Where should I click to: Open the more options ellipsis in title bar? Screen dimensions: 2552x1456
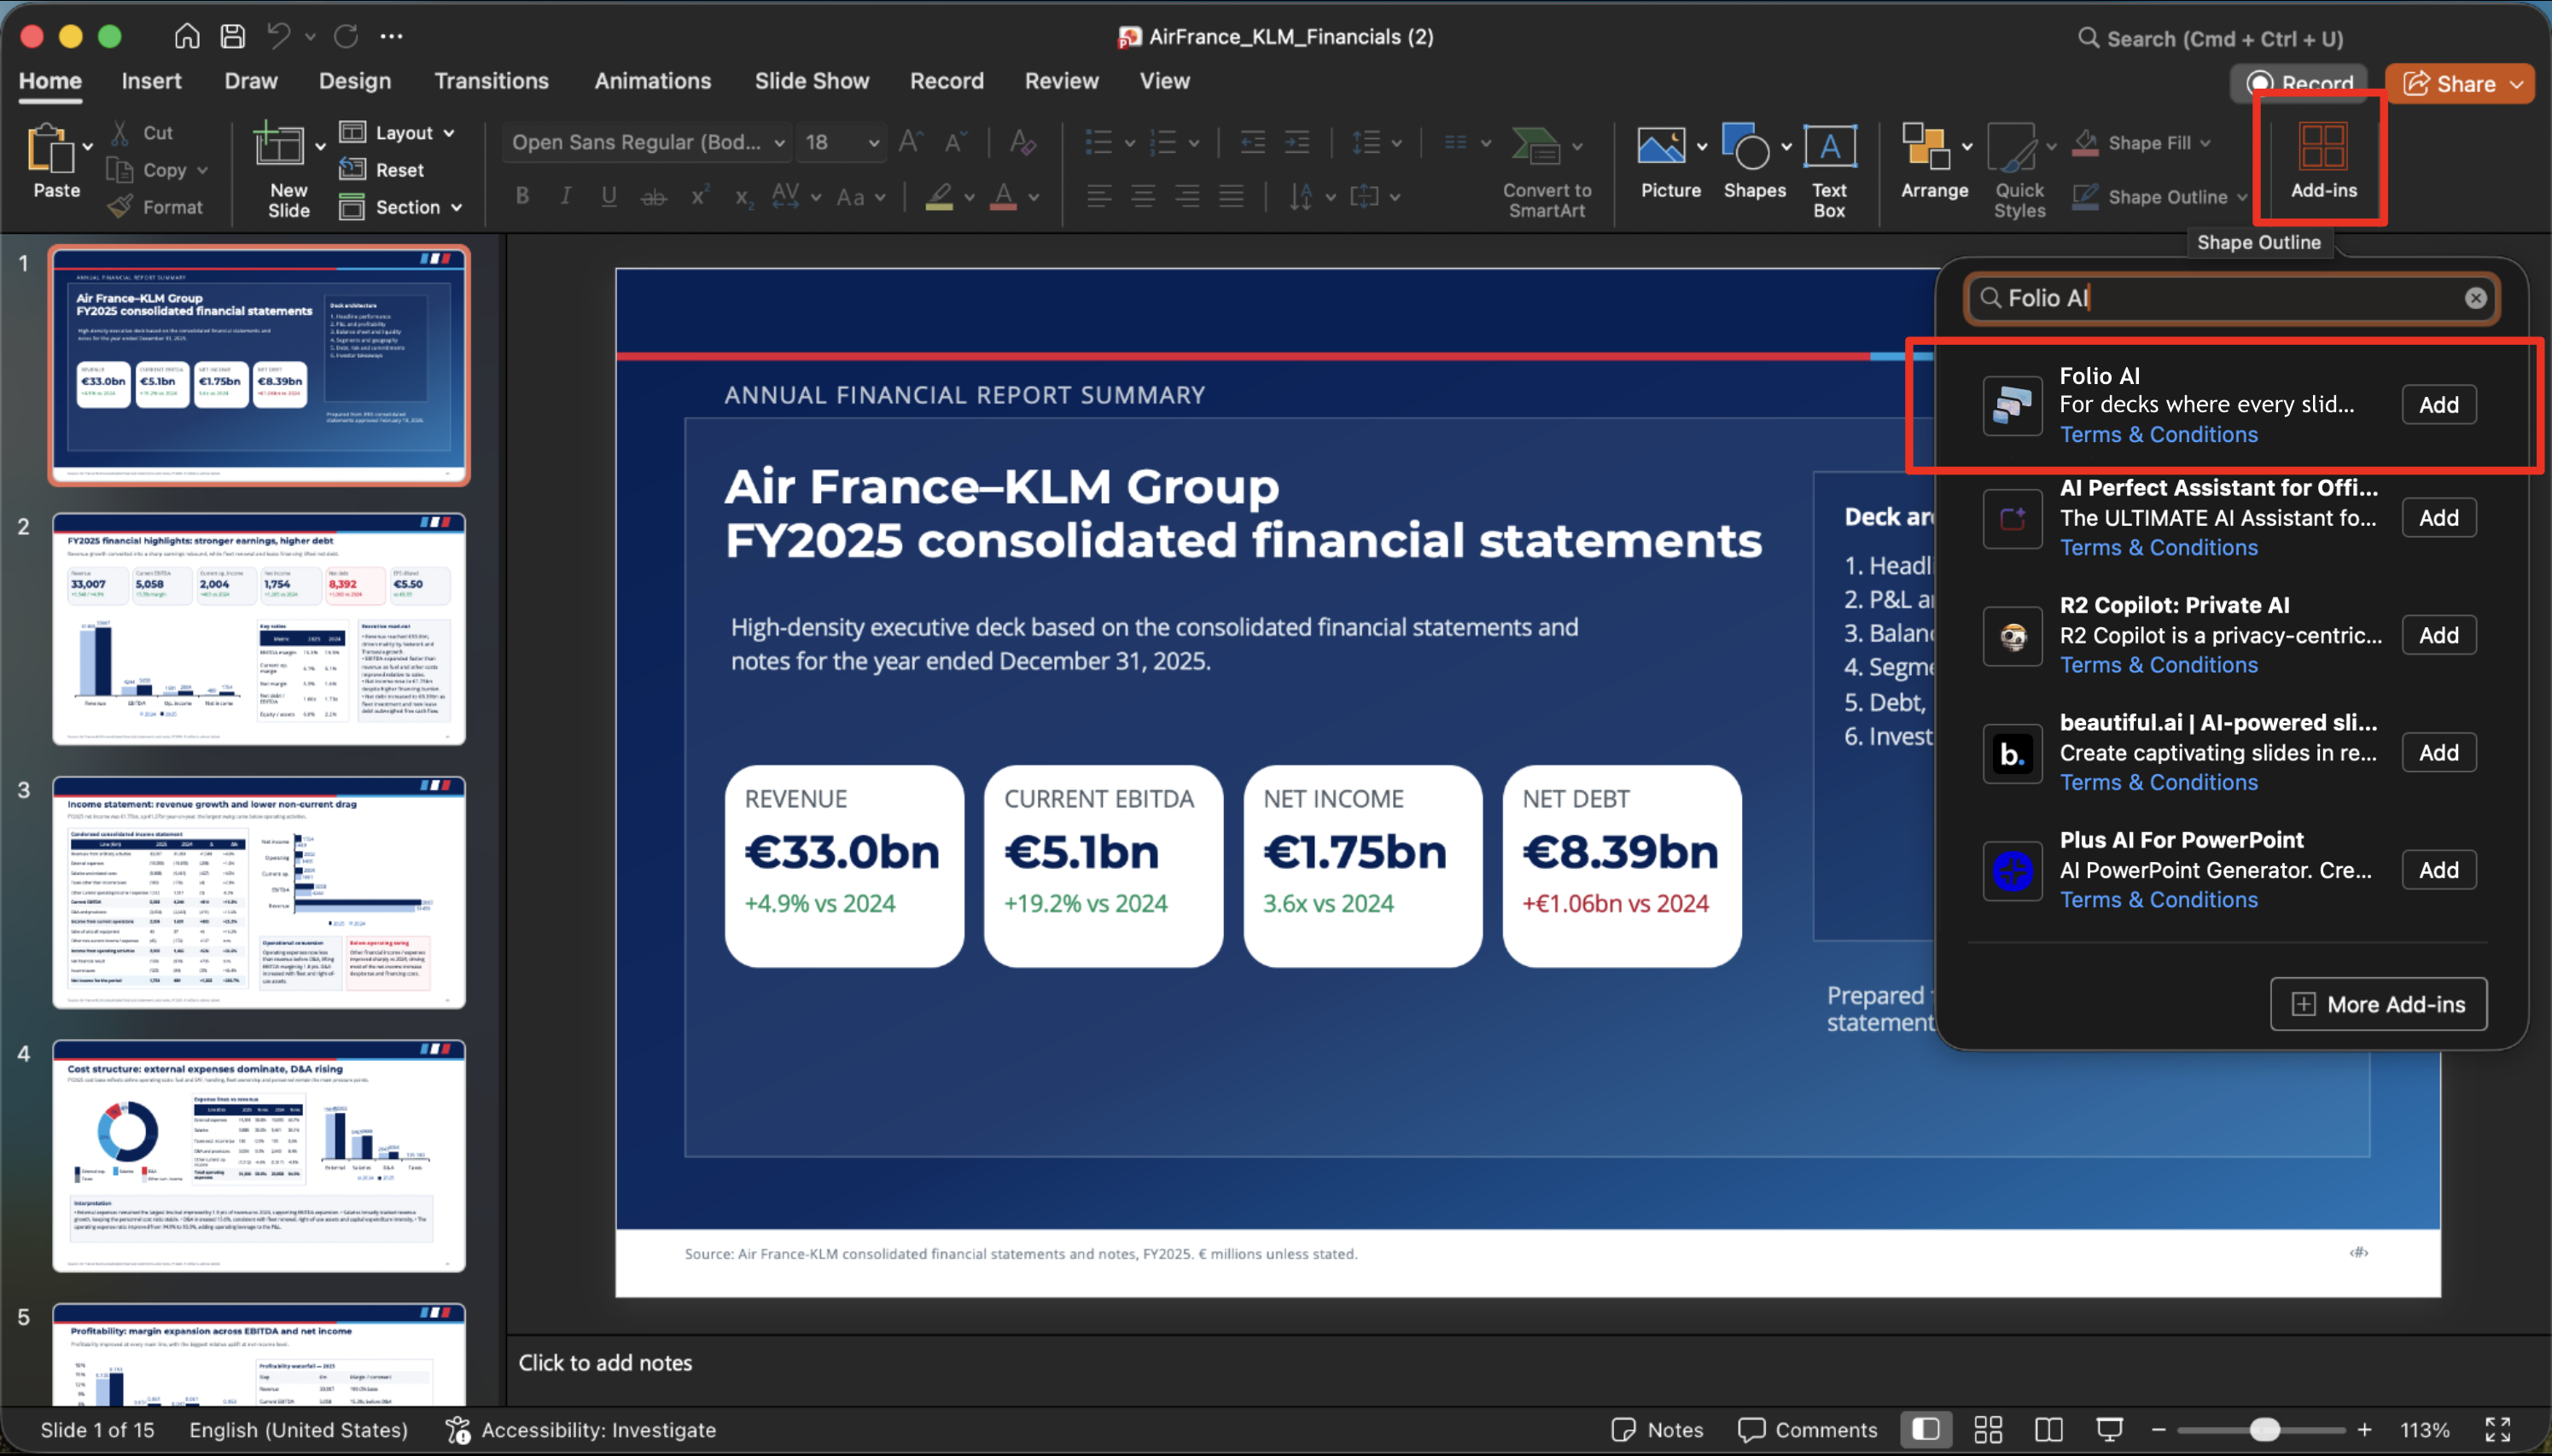click(x=391, y=36)
